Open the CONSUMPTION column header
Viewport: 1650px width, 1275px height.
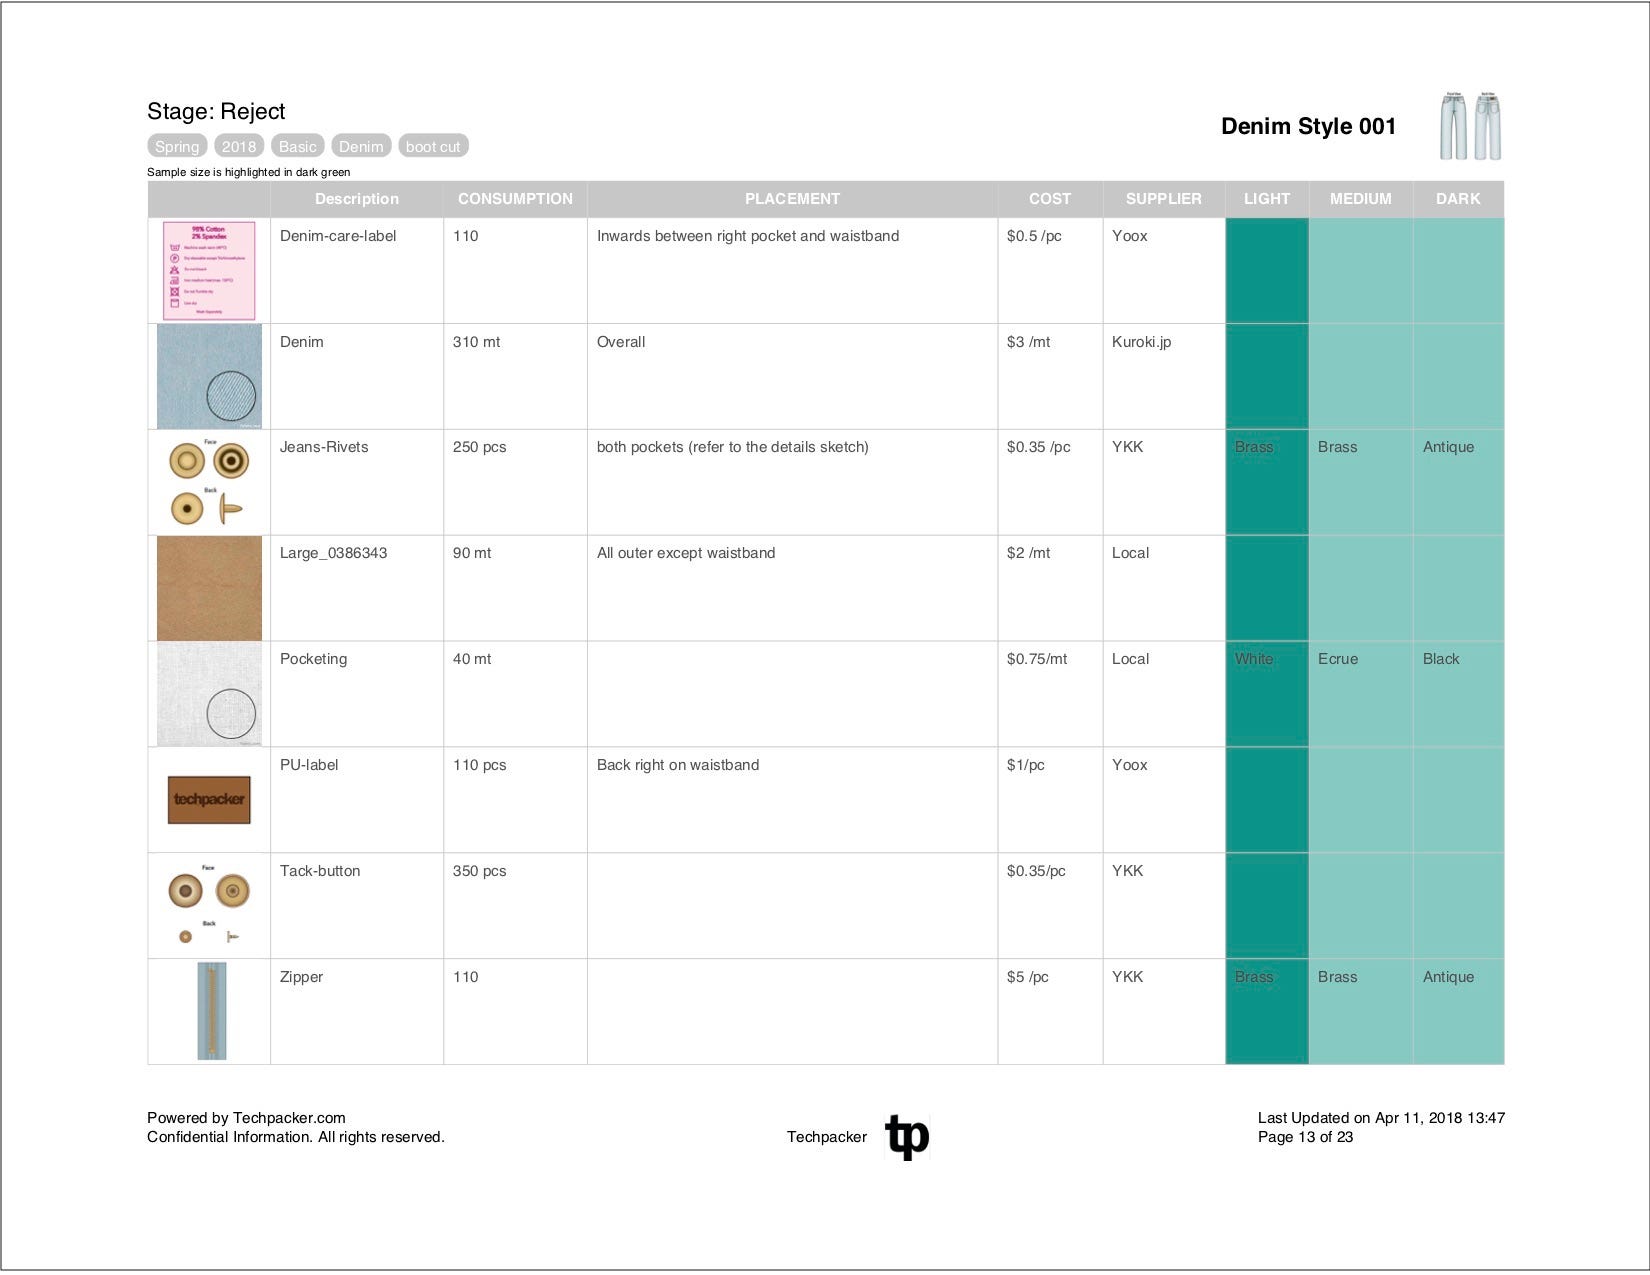pyautogui.click(x=515, y=199)
